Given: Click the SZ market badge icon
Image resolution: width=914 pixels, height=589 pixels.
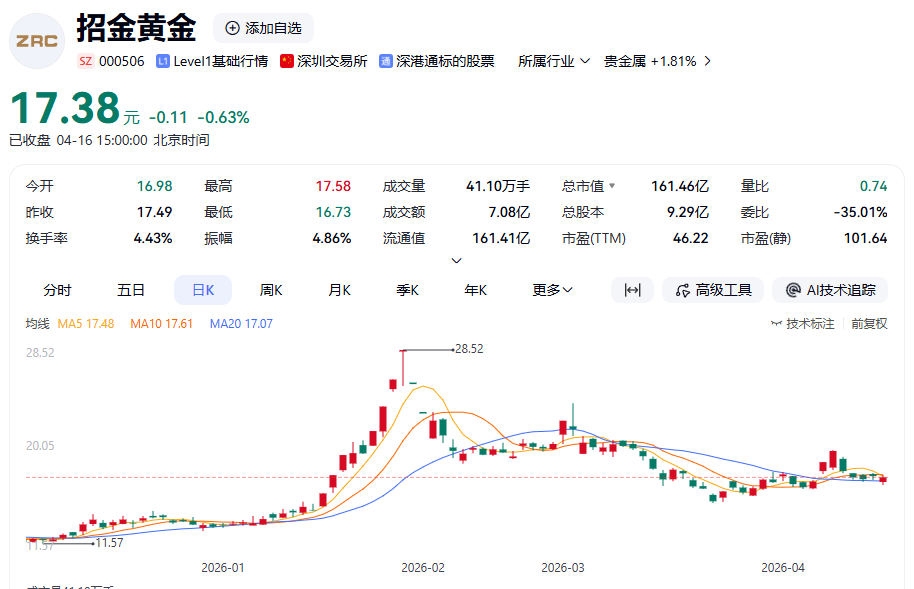Looking at the screenshot, I should tap(85, 61).
